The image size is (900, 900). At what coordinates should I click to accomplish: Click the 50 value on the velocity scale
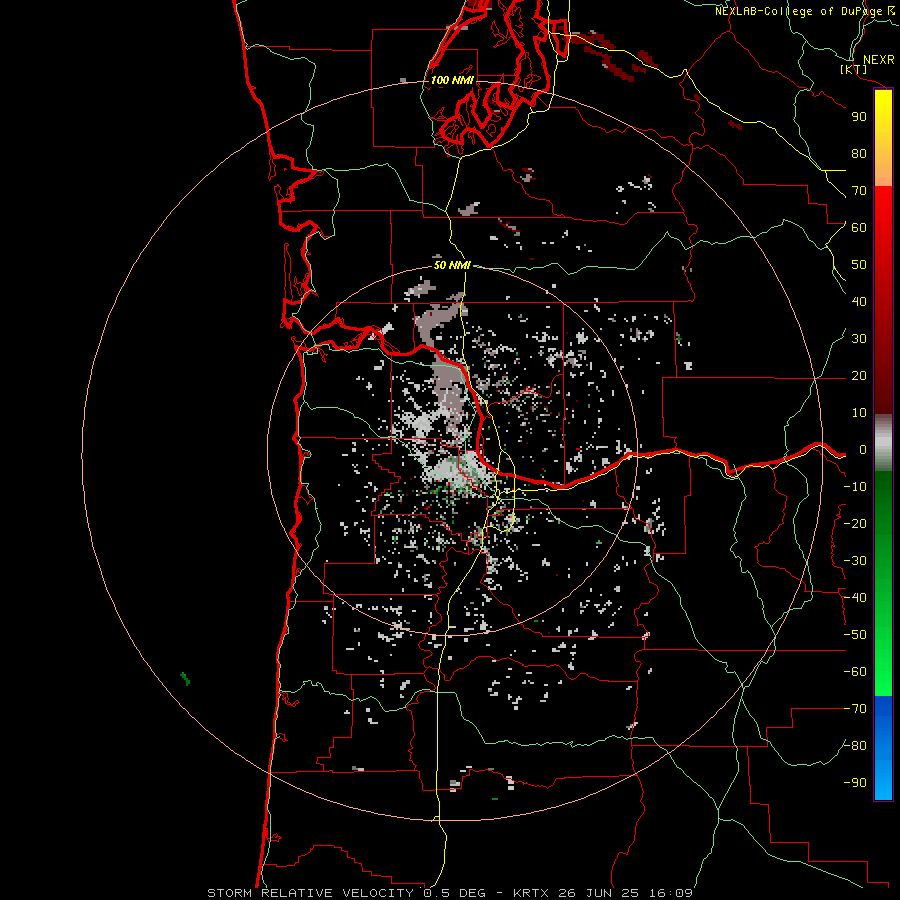coord(859,265)
